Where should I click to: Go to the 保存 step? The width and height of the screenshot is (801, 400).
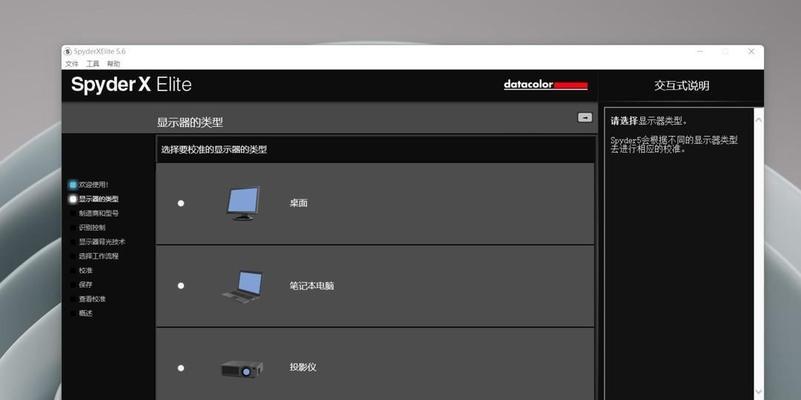85,285
